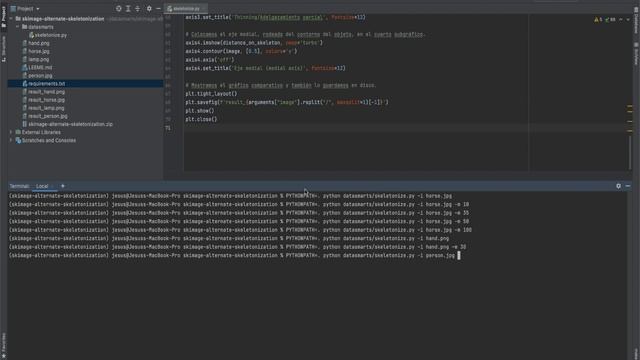
Task: Click the editor vertical scrollbar warning stripe
Action: pos(629,107)
